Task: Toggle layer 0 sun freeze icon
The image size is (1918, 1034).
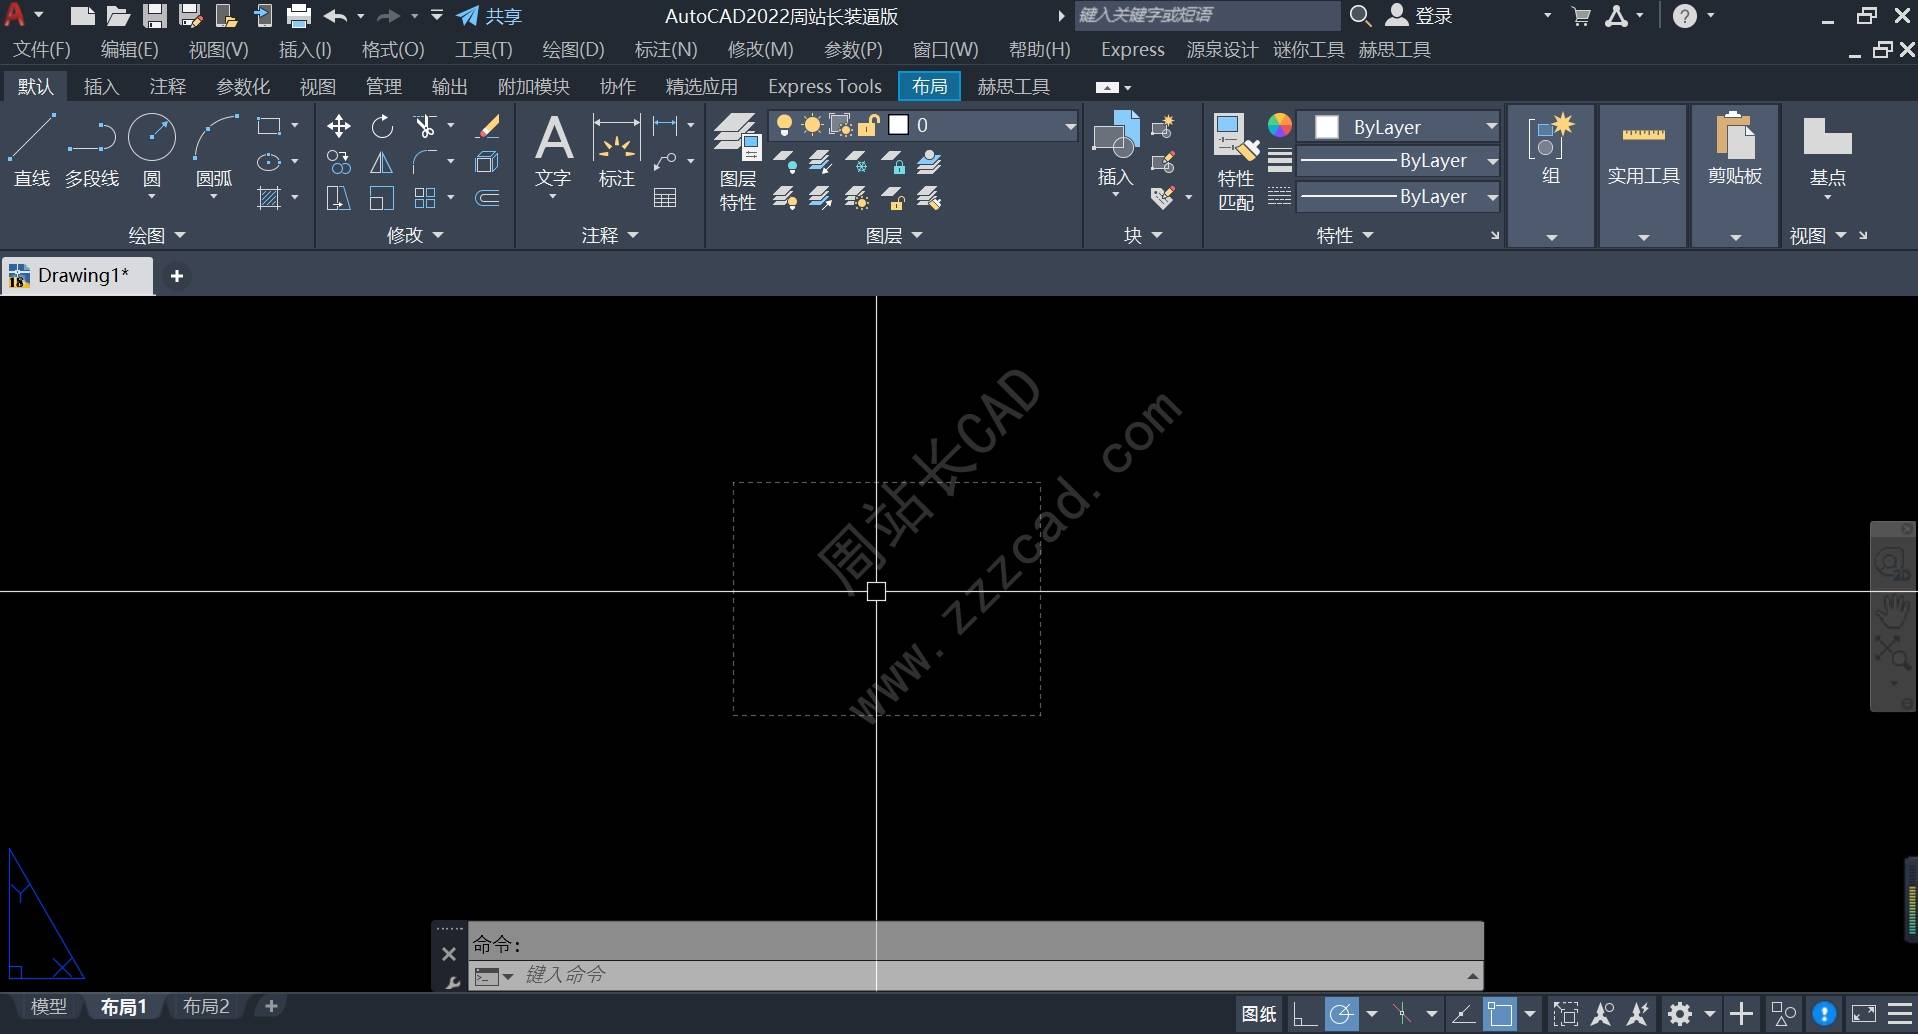Action: tap(812, 125)
